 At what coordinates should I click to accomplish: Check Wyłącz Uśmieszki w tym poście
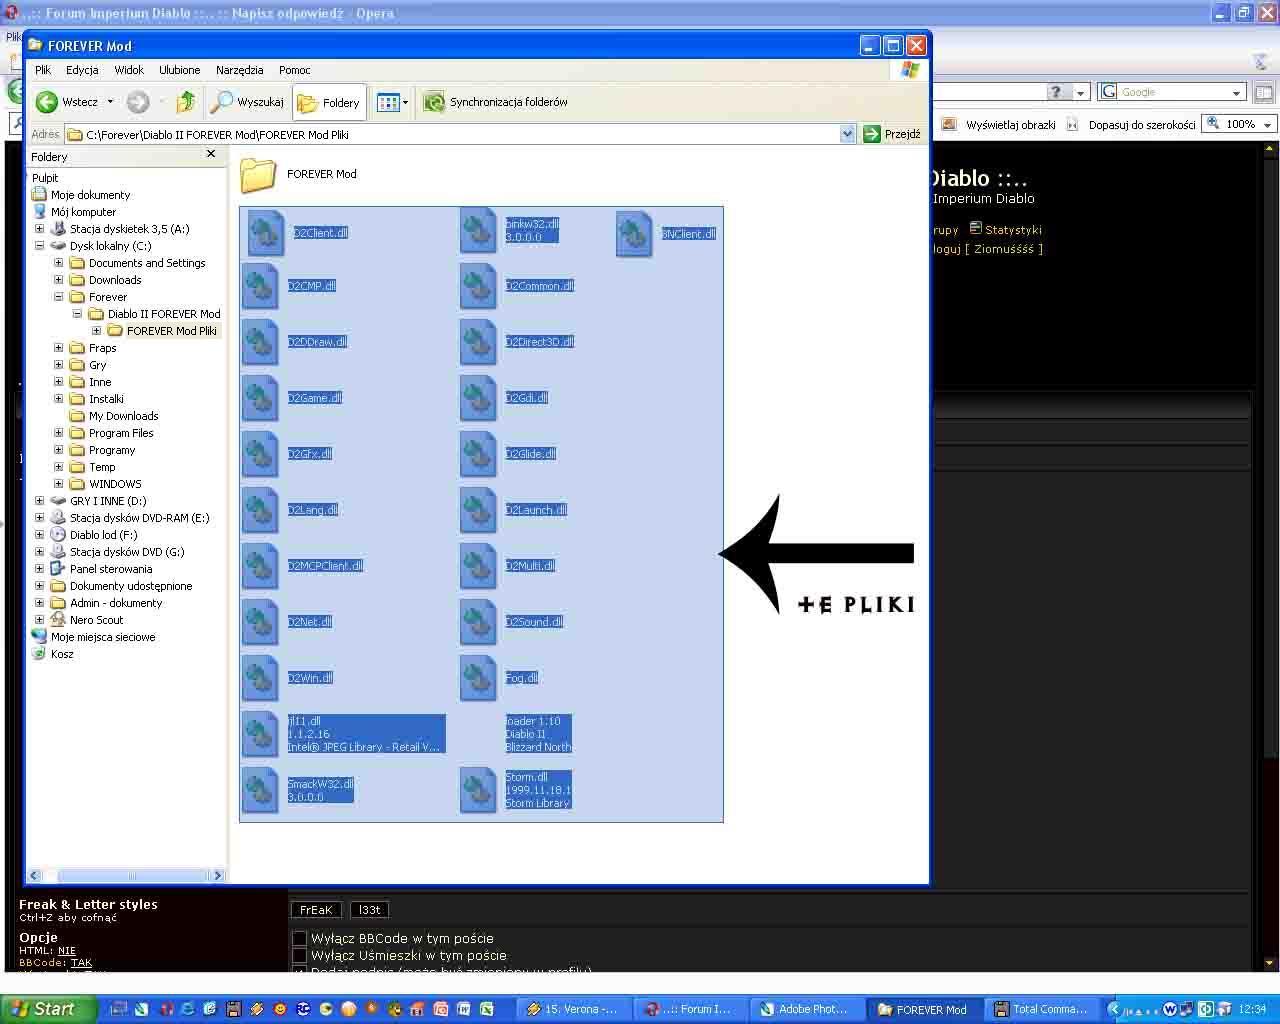coord(299,955)
